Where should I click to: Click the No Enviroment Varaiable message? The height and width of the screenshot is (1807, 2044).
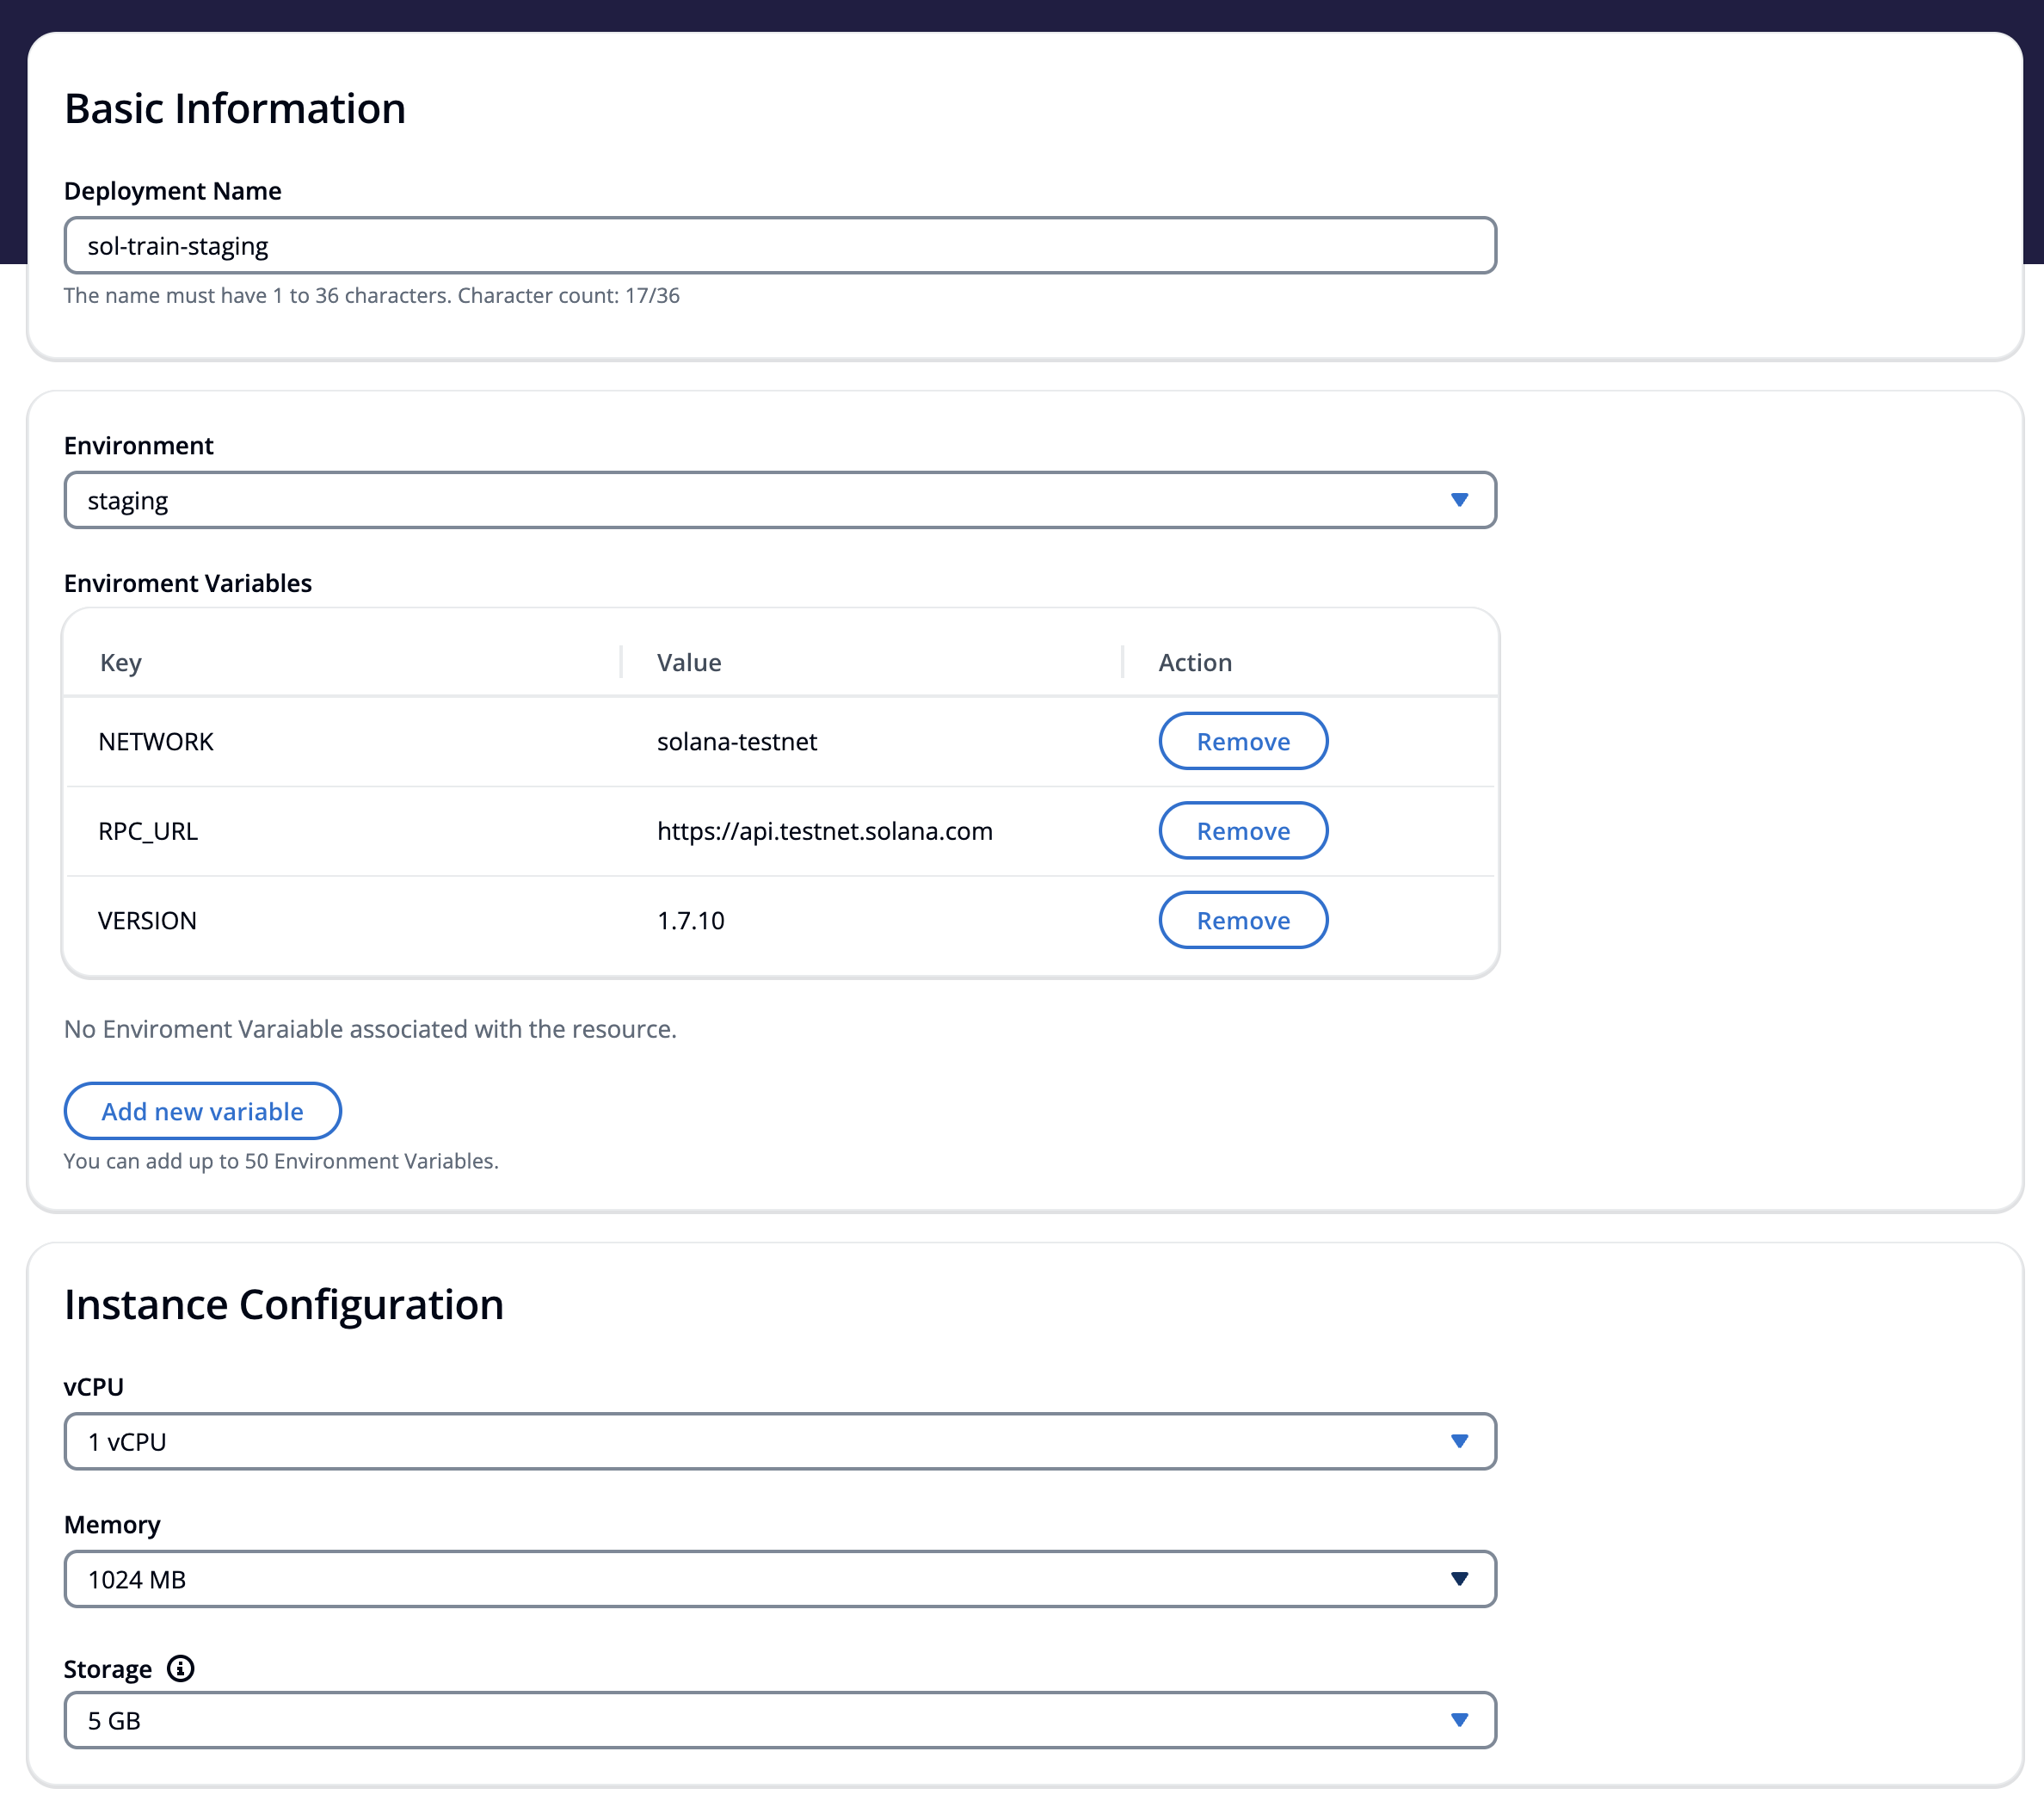pos(370,1029)
